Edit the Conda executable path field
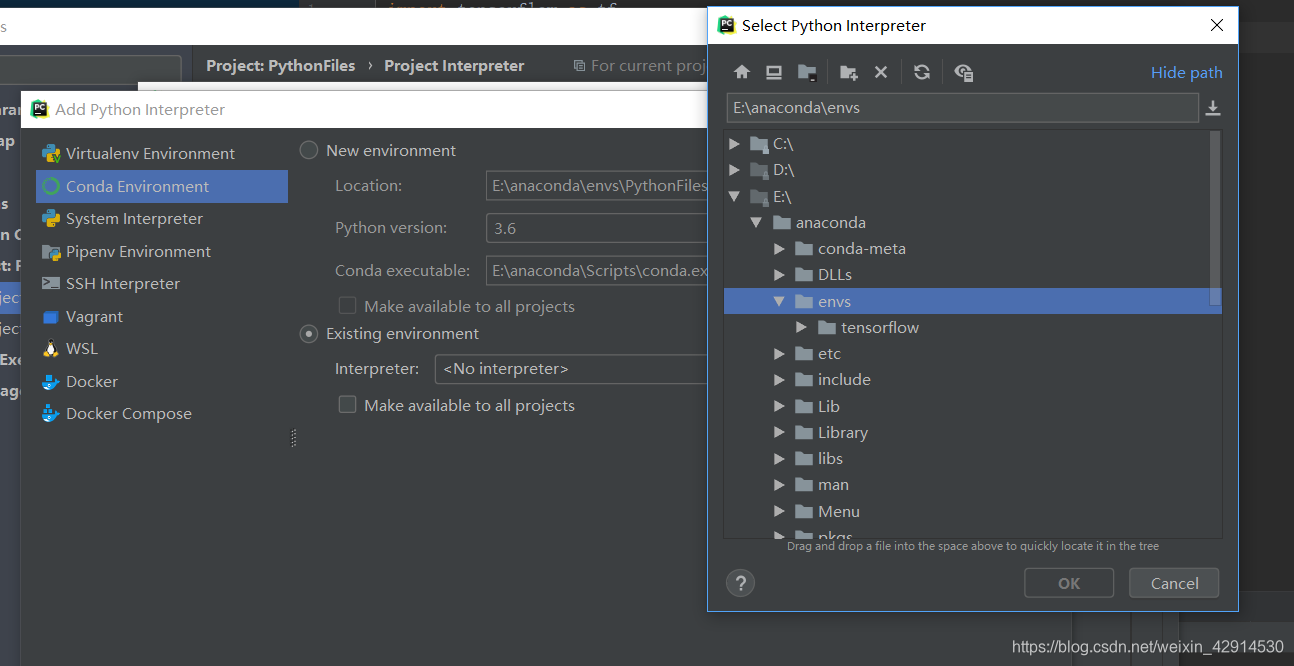 [597, 270]
